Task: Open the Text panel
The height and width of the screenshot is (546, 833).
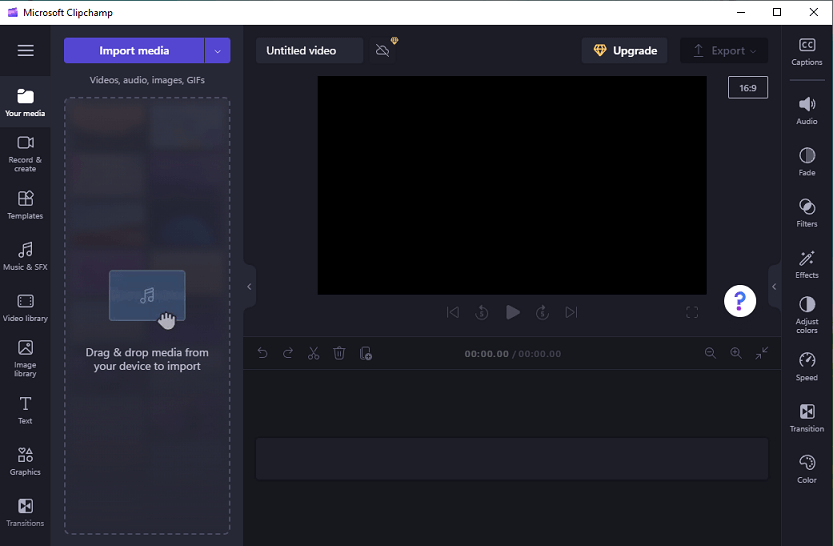Action: click(x=25, y=410)
